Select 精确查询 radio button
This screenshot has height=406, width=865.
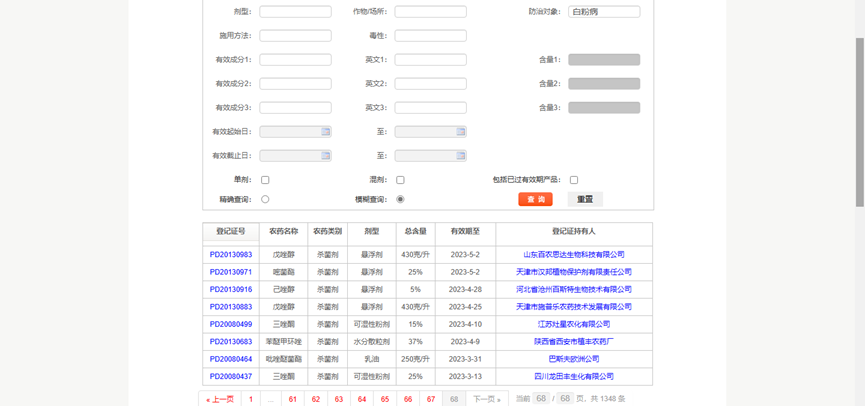(x=265, y=199)
